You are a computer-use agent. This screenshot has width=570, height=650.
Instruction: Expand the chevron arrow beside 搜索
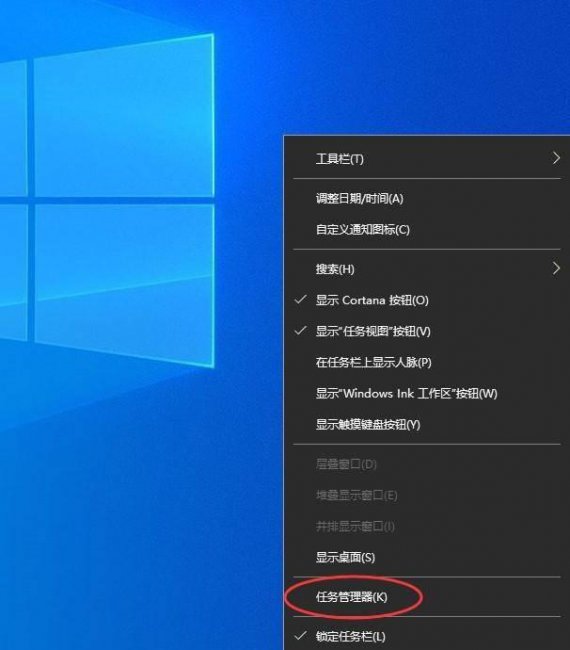556,269
